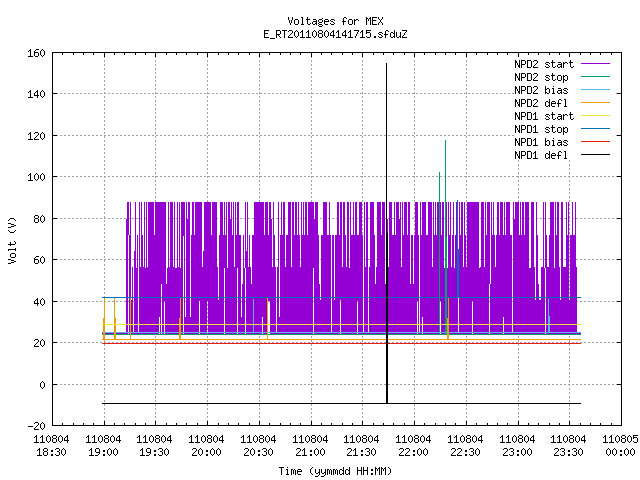640x480 pixels.
Task: Select the 'NPD2 start' legend label
Action: tap(544, 64)
